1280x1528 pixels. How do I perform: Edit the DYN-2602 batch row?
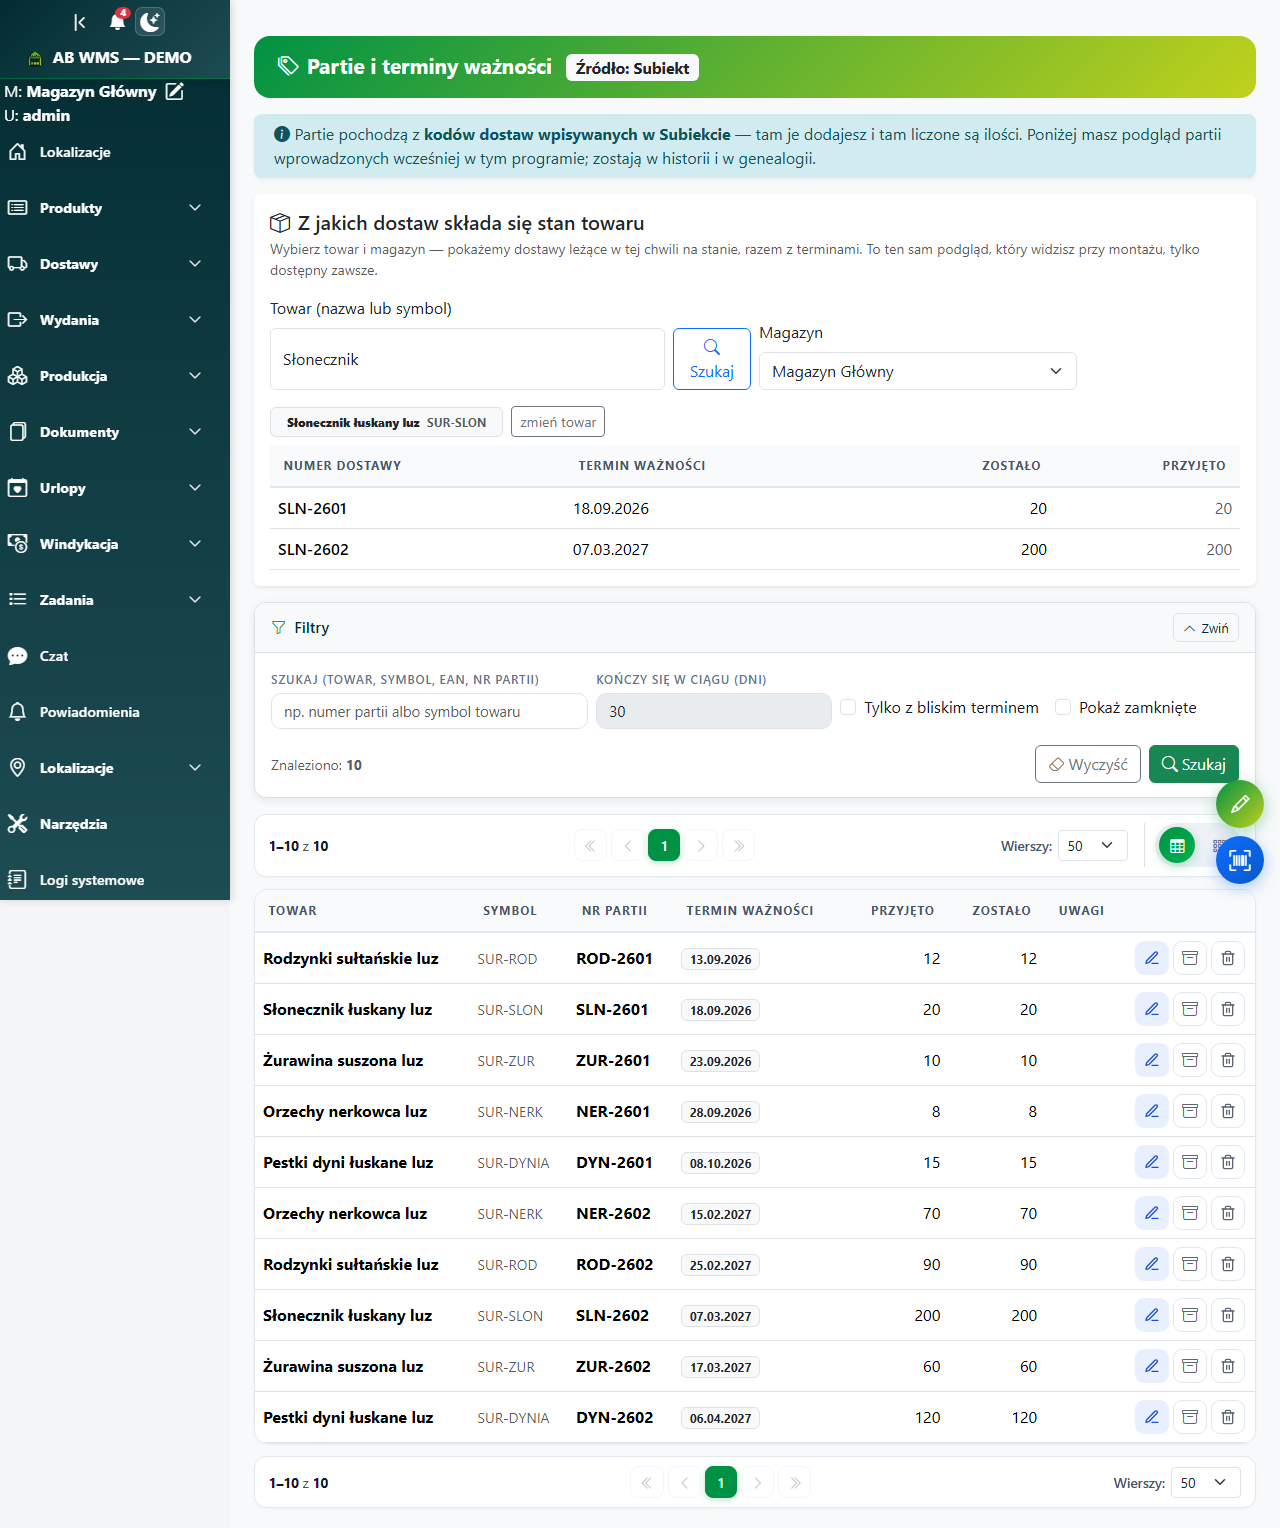pos(1152,1417)
